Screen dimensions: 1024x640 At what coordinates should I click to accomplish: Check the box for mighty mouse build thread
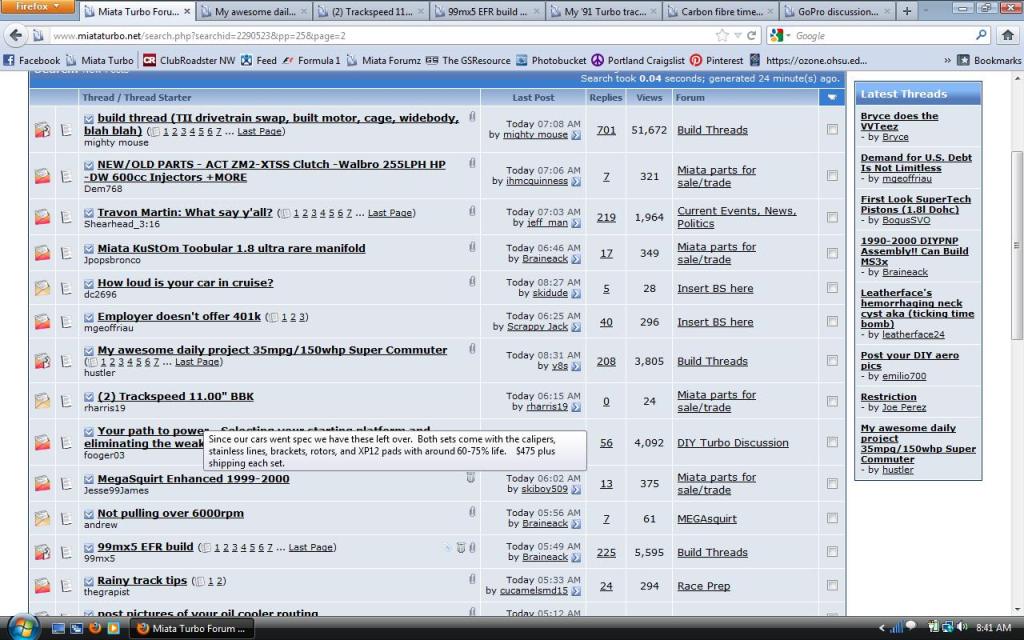point(832,129)
